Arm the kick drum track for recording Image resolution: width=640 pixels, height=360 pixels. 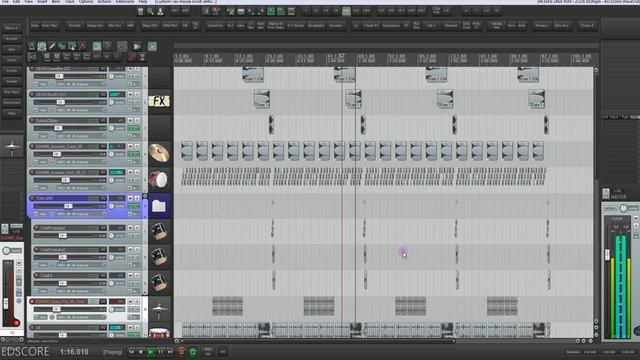(x=32, y=172)
